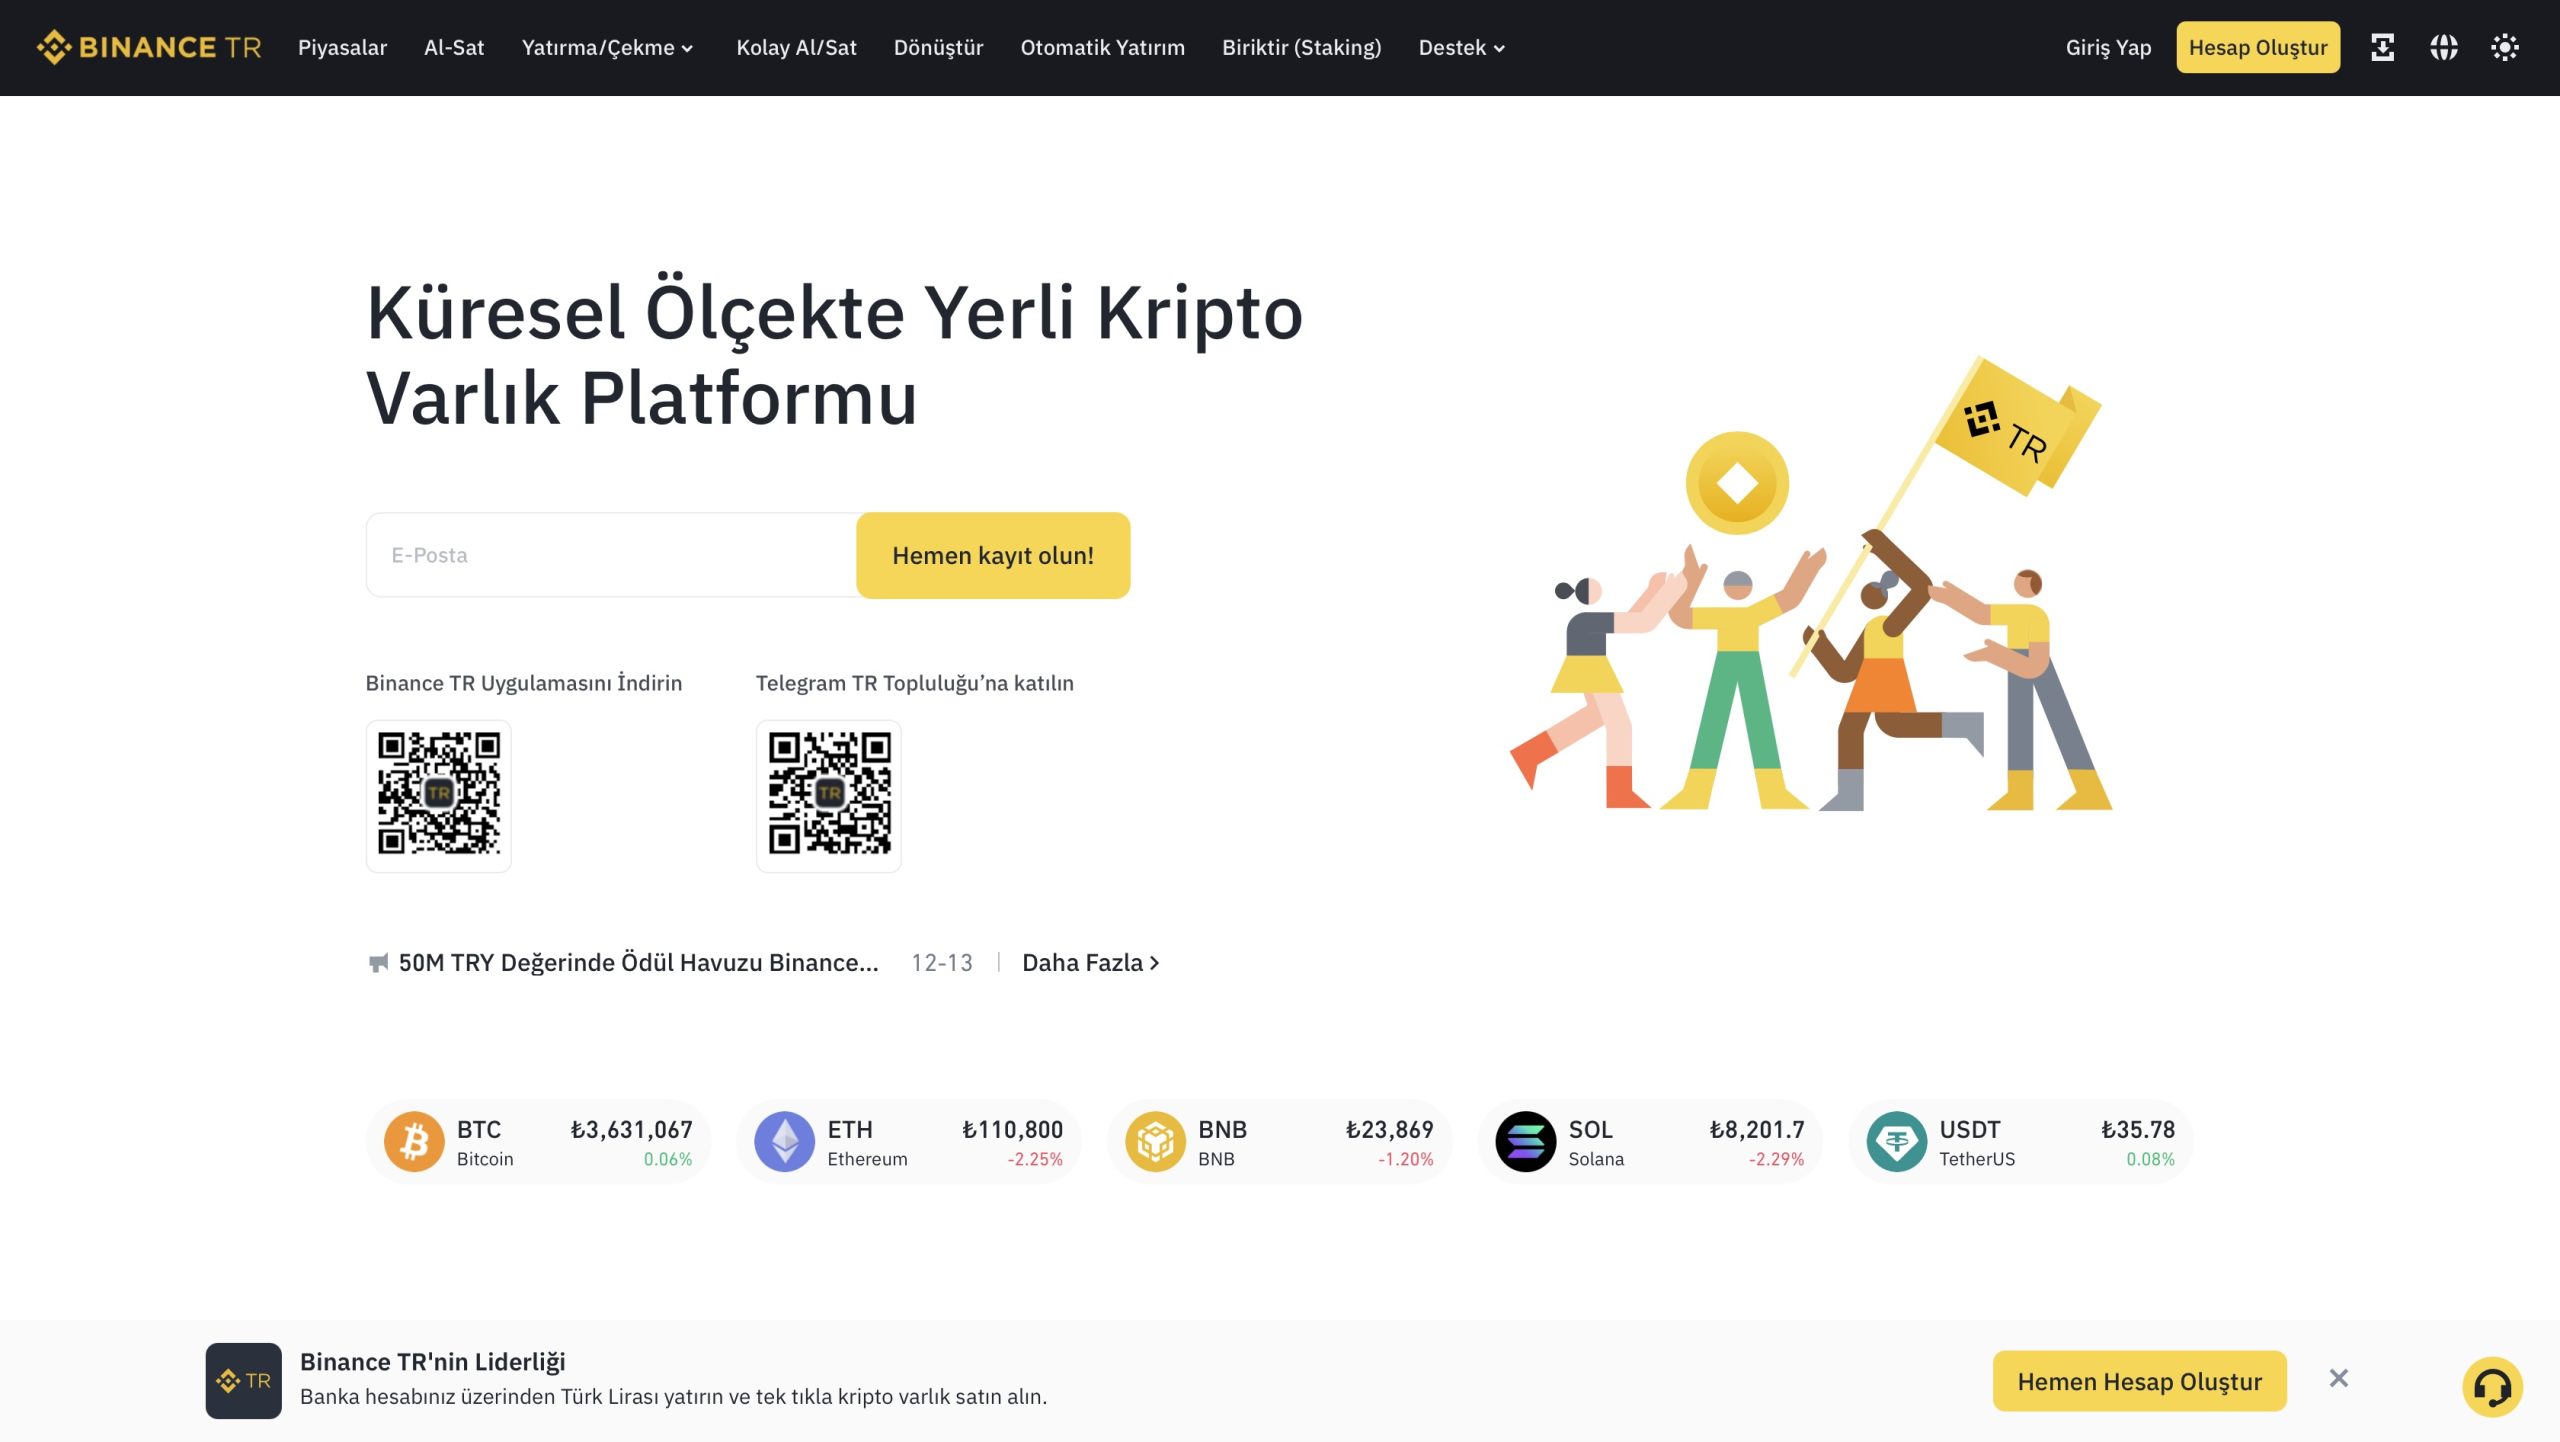Click the ETH change -2.25%
The height and width of the screenshot is (1442, 2560).
1035,1159
